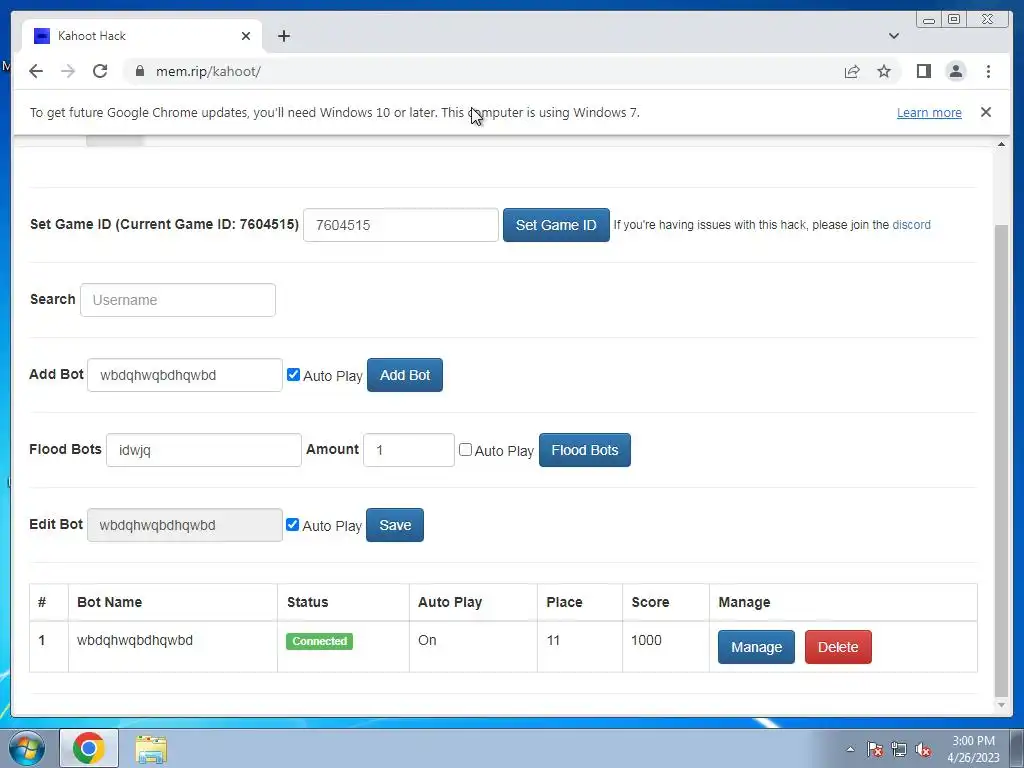Click page scrollbar up arrow
This screenshot has height=768, width=1024.
point(1001,144)
